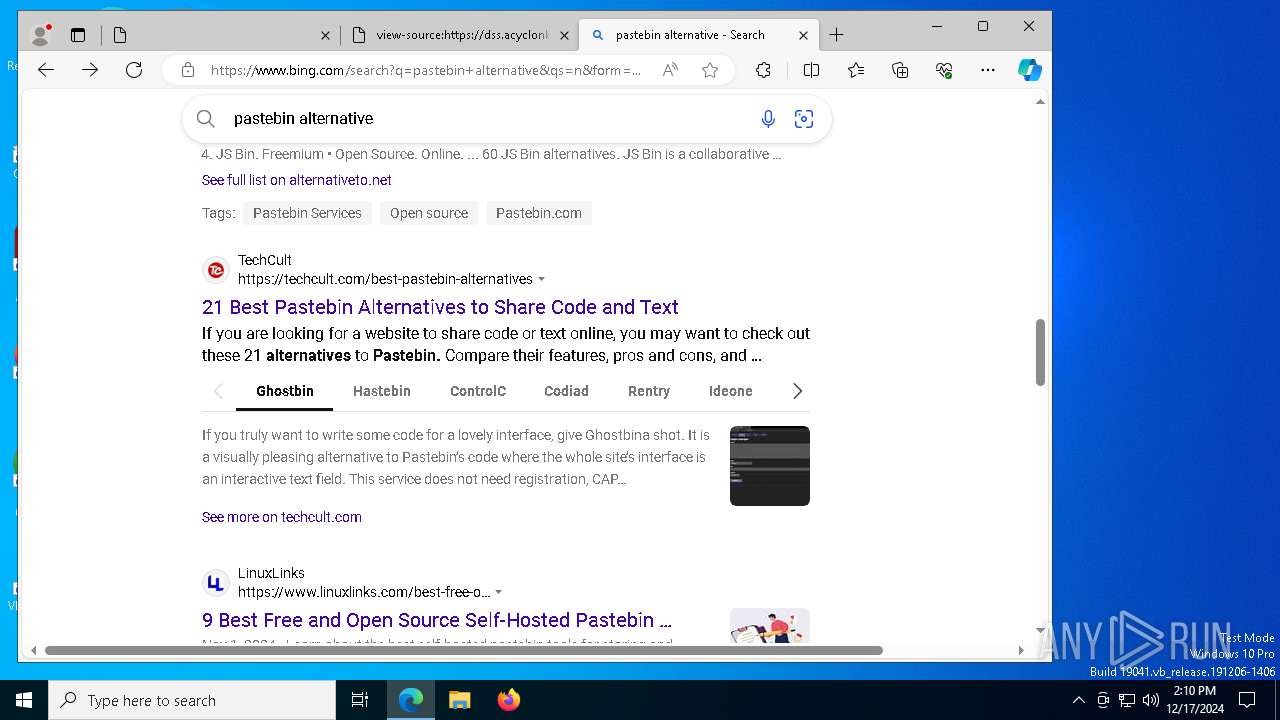Click the search magnifier icon
Image resolution: width=1280 pixels, height=720 pixels.
tap(206, 119)
